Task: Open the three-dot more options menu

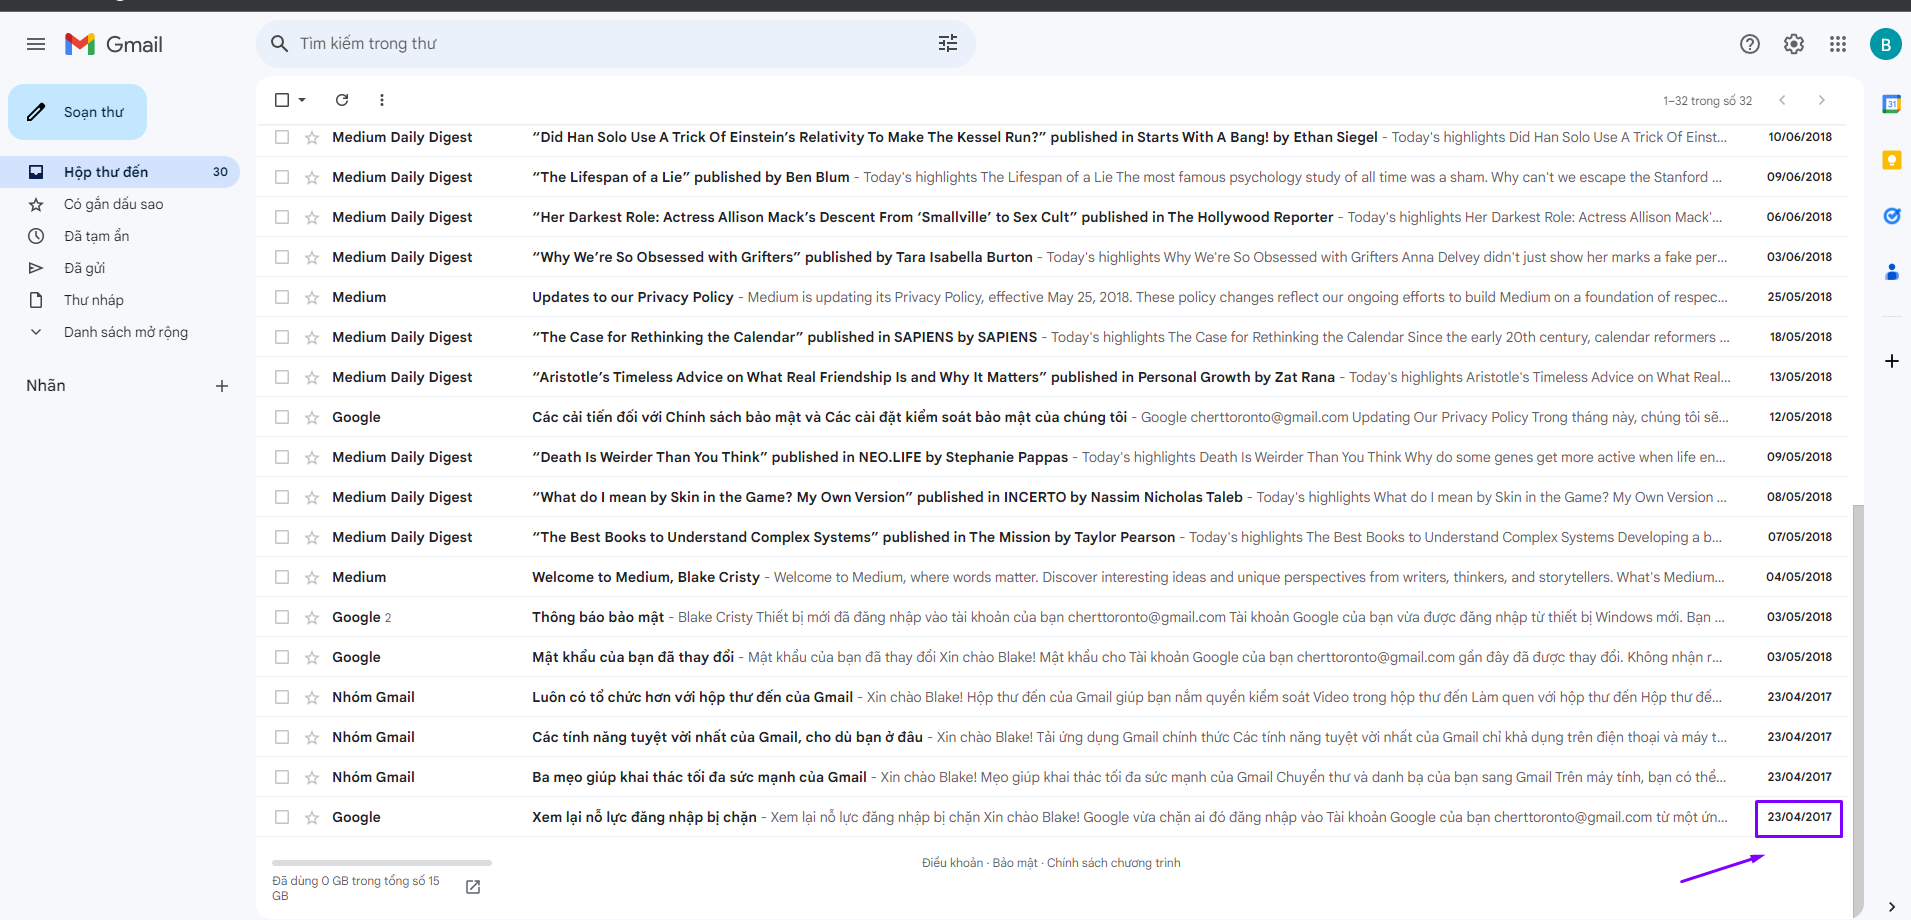Action: (382, 100)
